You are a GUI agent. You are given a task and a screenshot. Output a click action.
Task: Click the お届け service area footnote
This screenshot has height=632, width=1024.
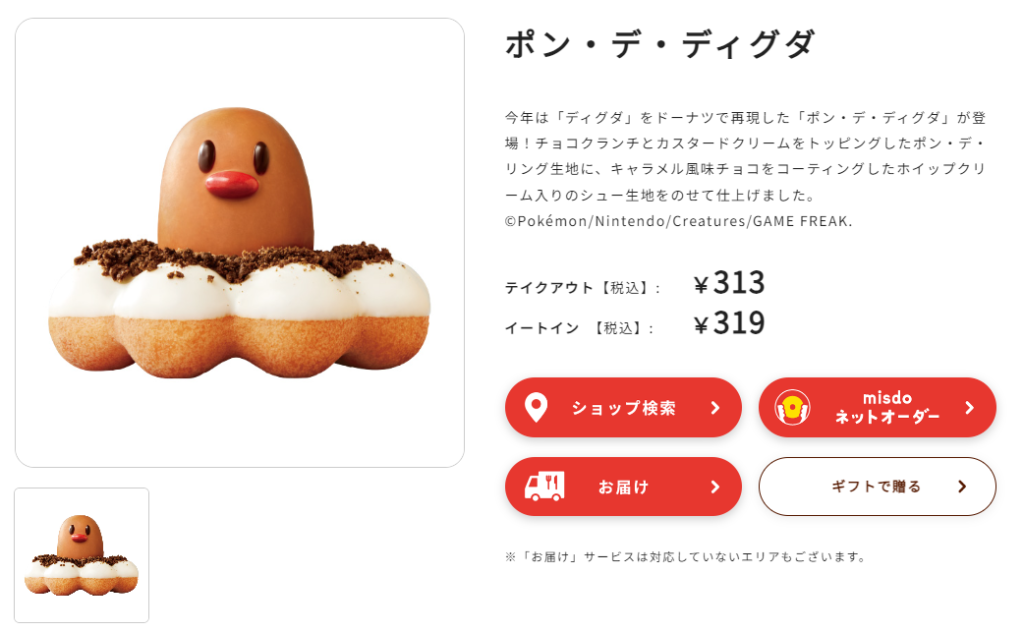click(x=686, y=557)
